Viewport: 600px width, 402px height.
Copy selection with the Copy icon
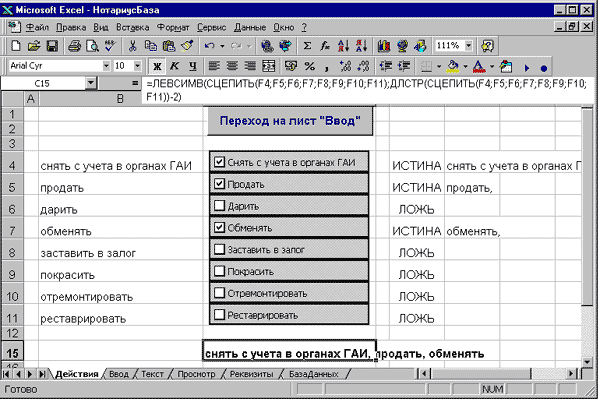click(x=151, y=46)
